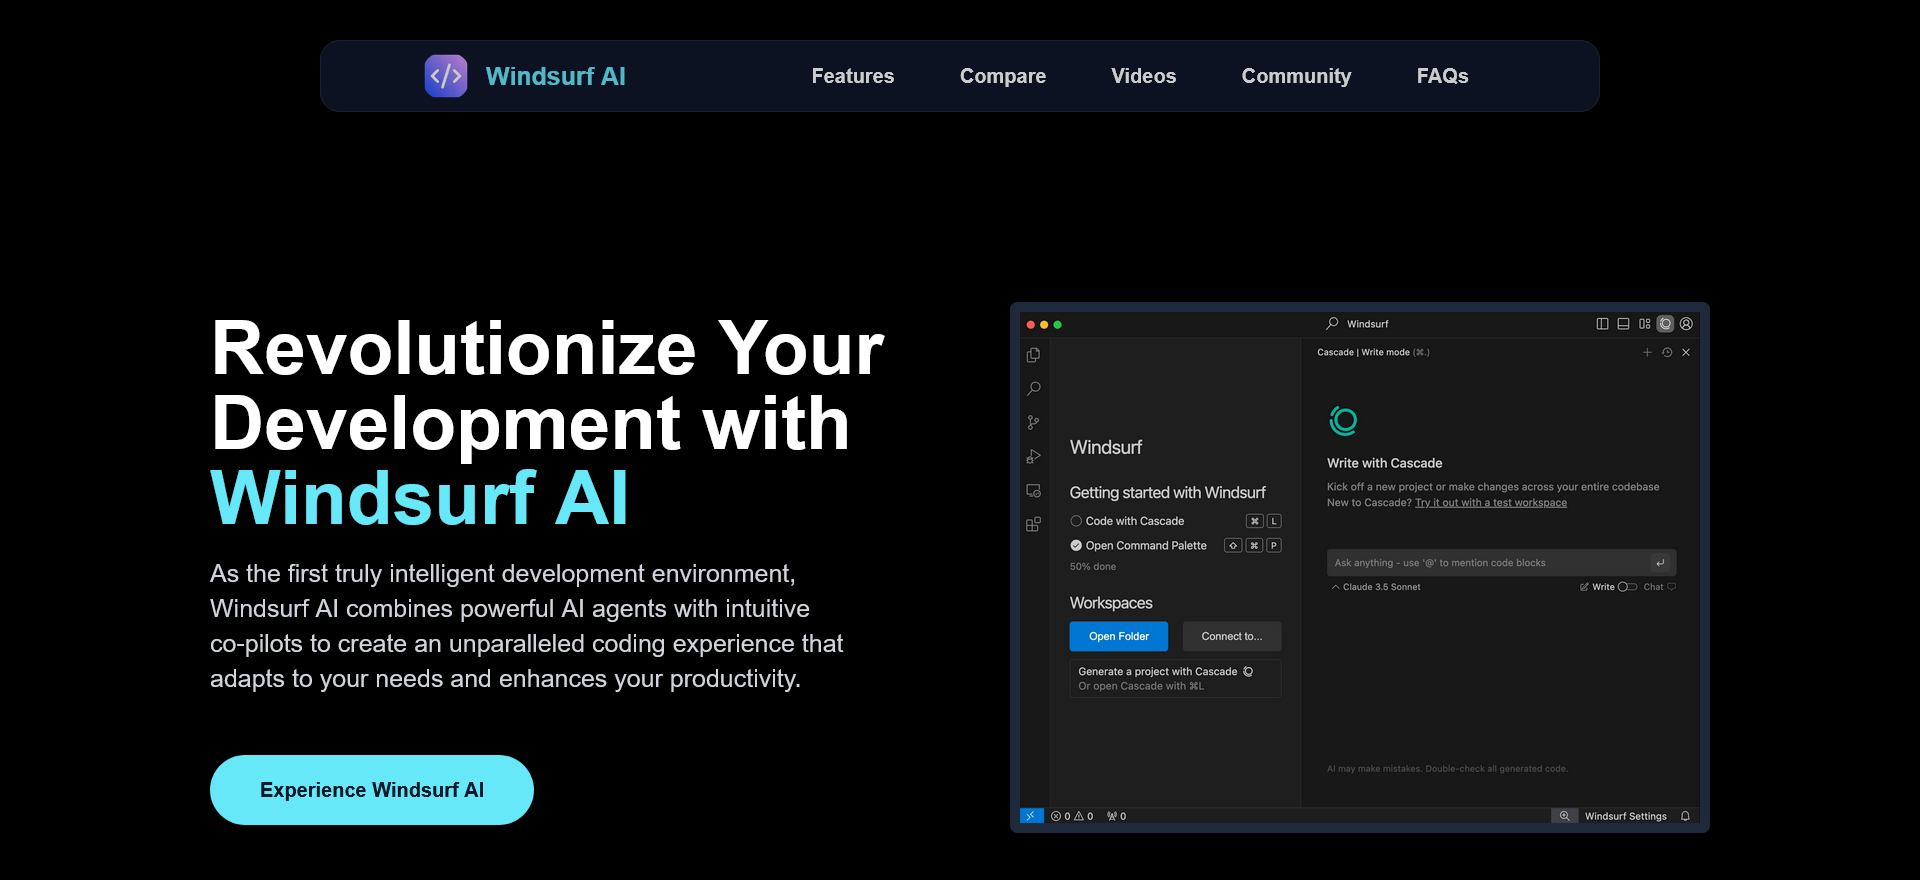1920x880 pixels.
Task: Click the highlighted Cascade icon in title bar
Action: point(1665,324)
